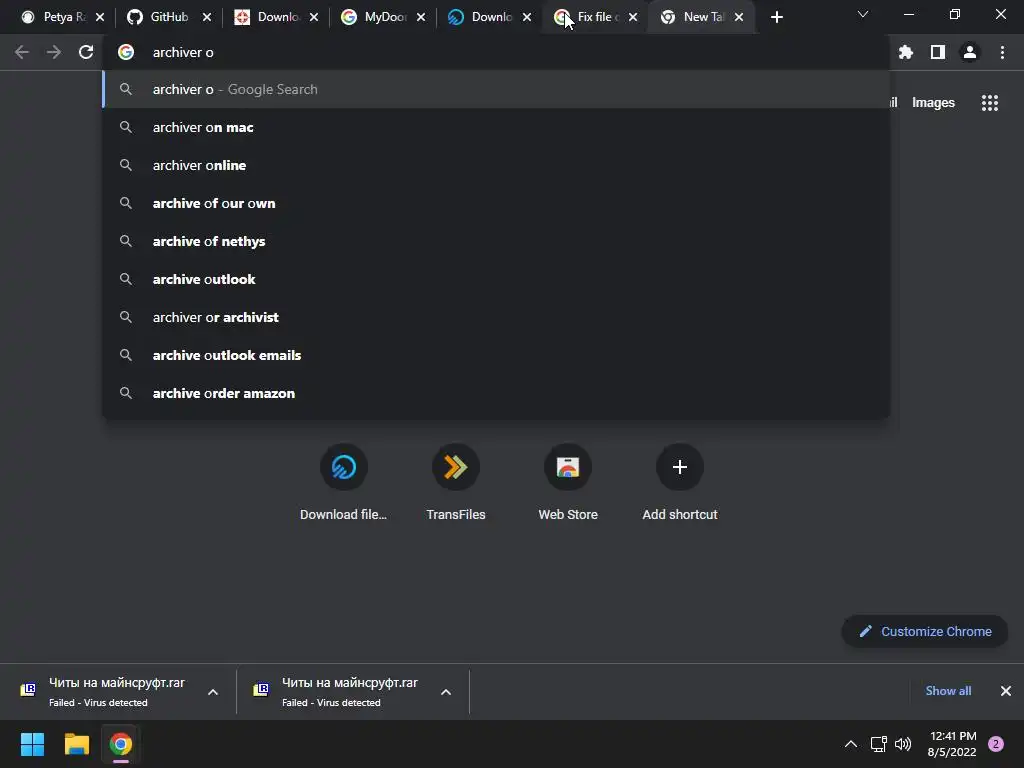Click the address bar with 'archiver o'
The width and height of the screenshot is (1024, 768).
[496, 52]
